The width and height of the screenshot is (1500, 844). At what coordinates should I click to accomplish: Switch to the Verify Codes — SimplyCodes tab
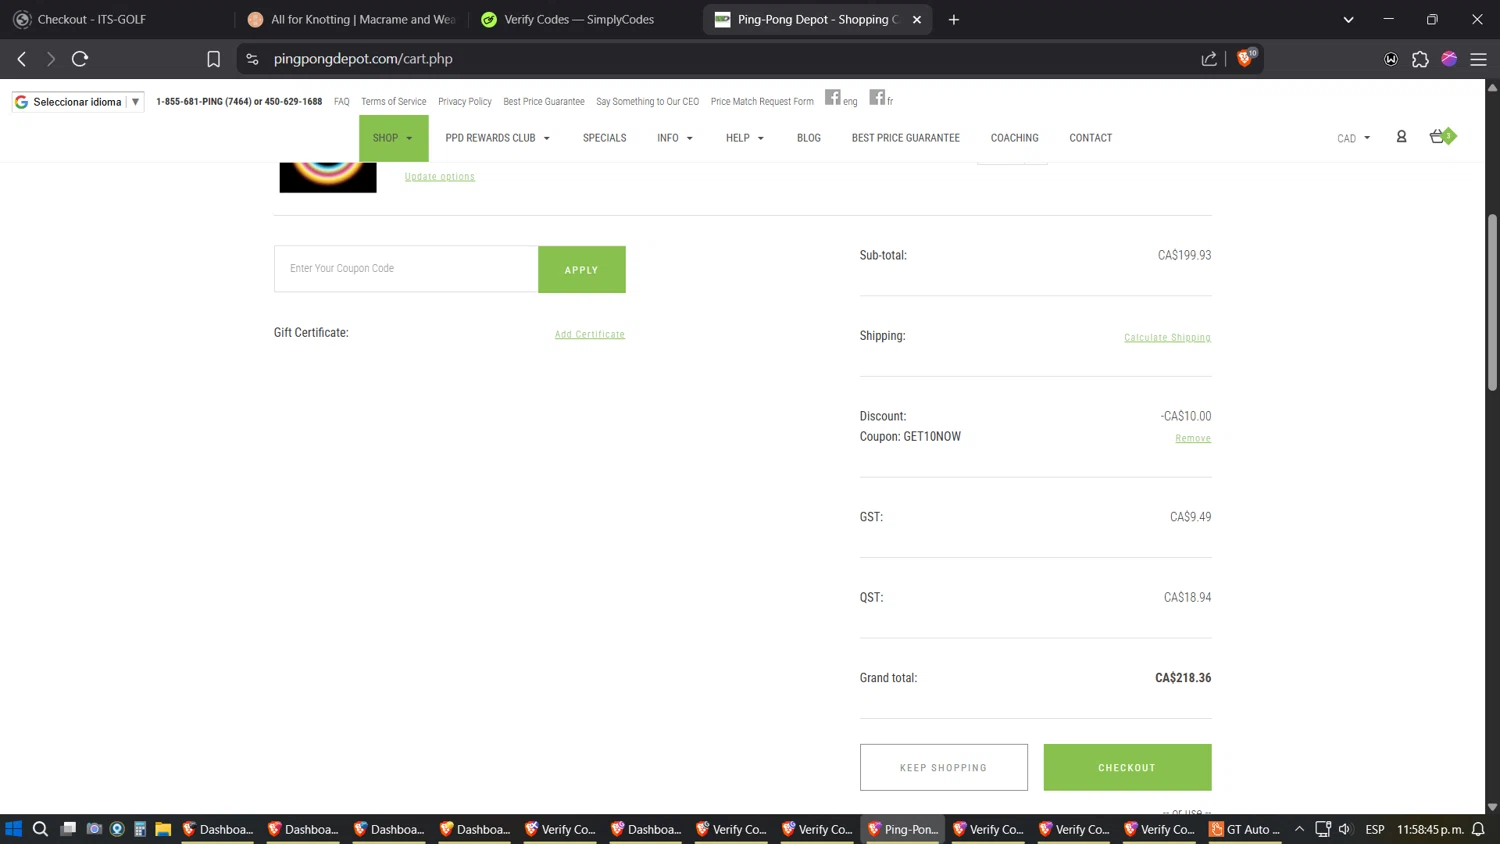[x=583, y=19]
